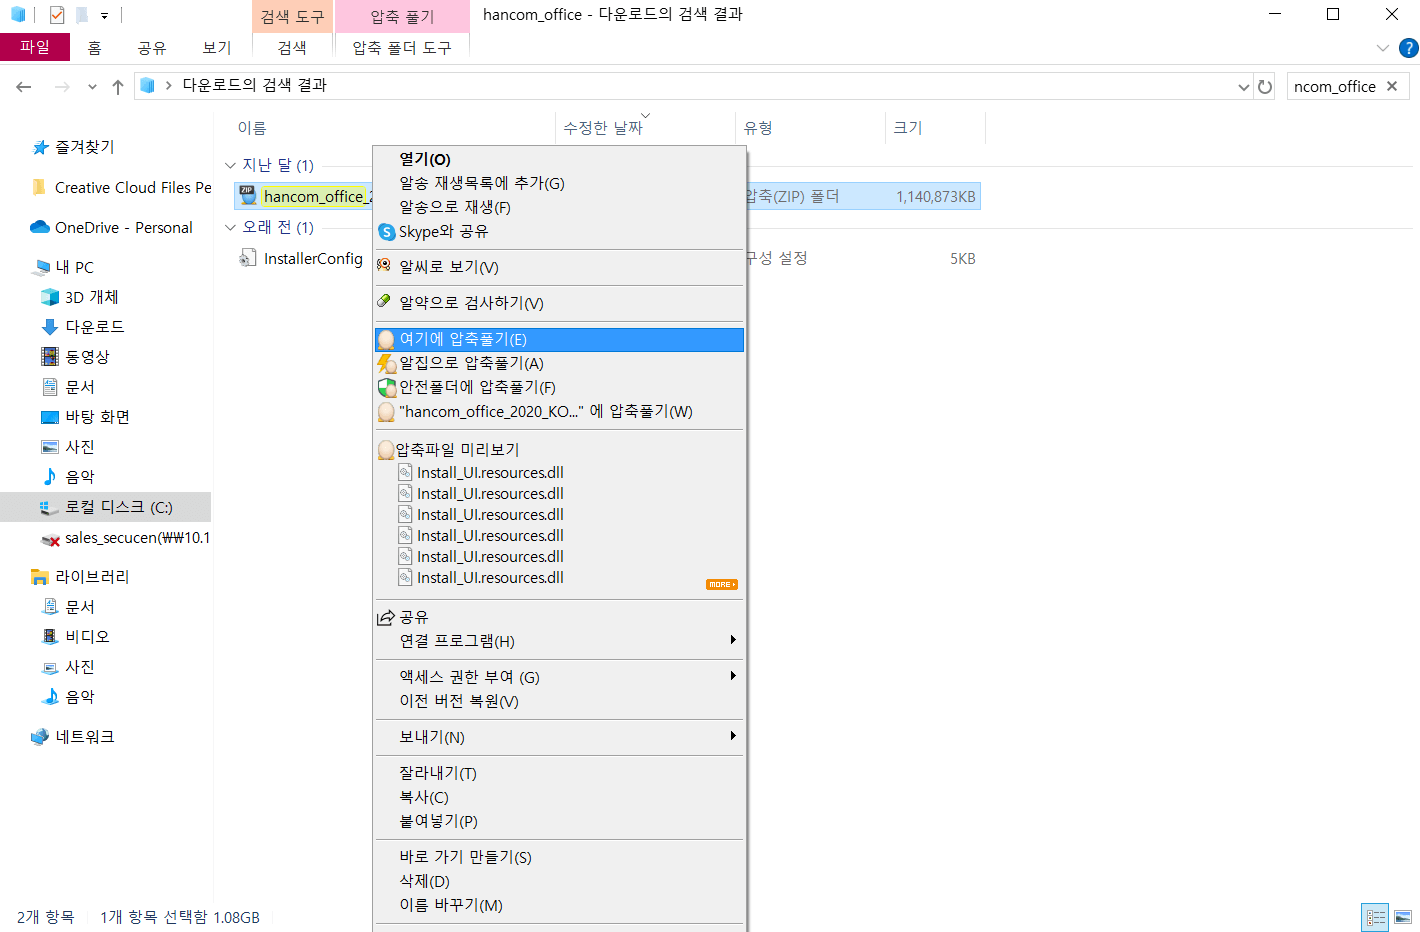
Task: Click the properties checkmark icon in title bar
Action: [57, 15]
